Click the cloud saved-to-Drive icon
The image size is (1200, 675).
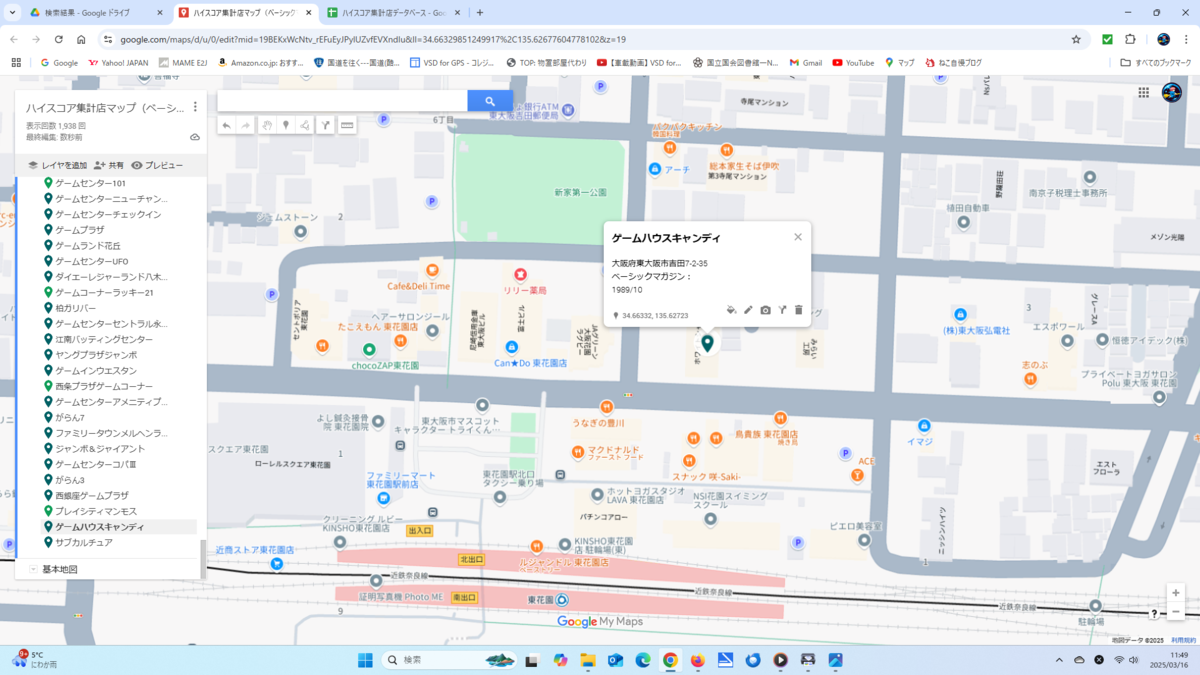(195, 137)
